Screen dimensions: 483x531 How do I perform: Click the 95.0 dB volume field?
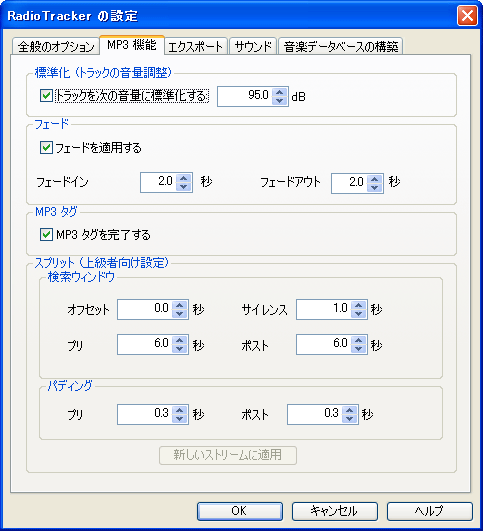click(x=245, y=97)
